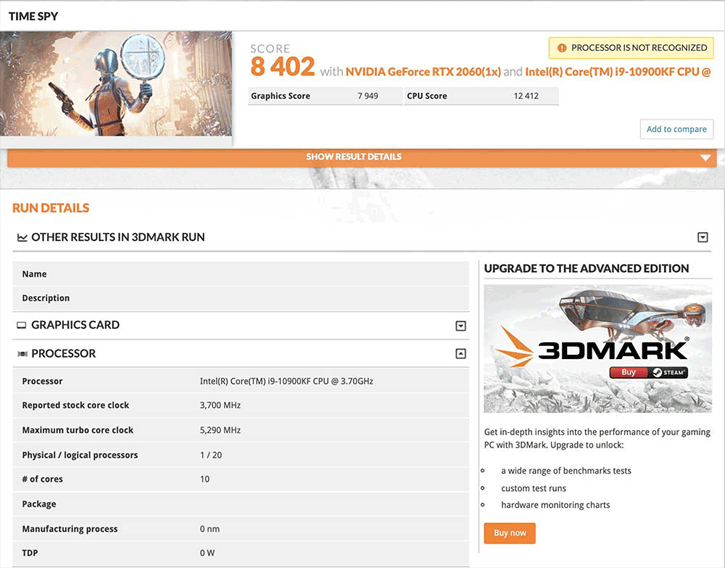Screen dimensions: 725x568
Task: Click Physical / logical processors label
Action: (80, 455)
